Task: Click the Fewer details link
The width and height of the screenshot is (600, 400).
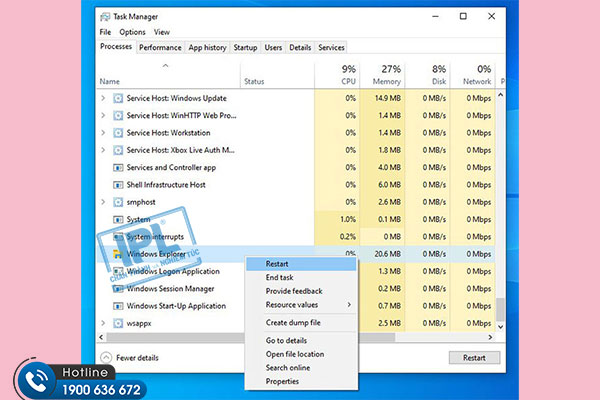Action: click(137, 358)
